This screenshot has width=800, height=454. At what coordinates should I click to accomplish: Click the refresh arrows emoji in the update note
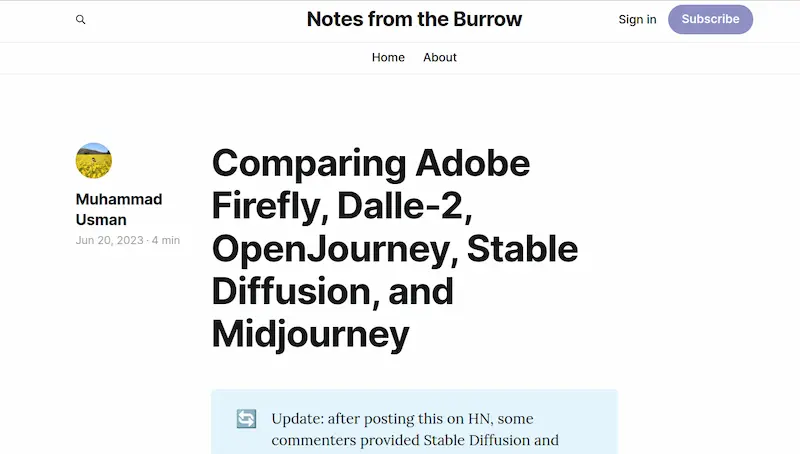tap(246, 419)
